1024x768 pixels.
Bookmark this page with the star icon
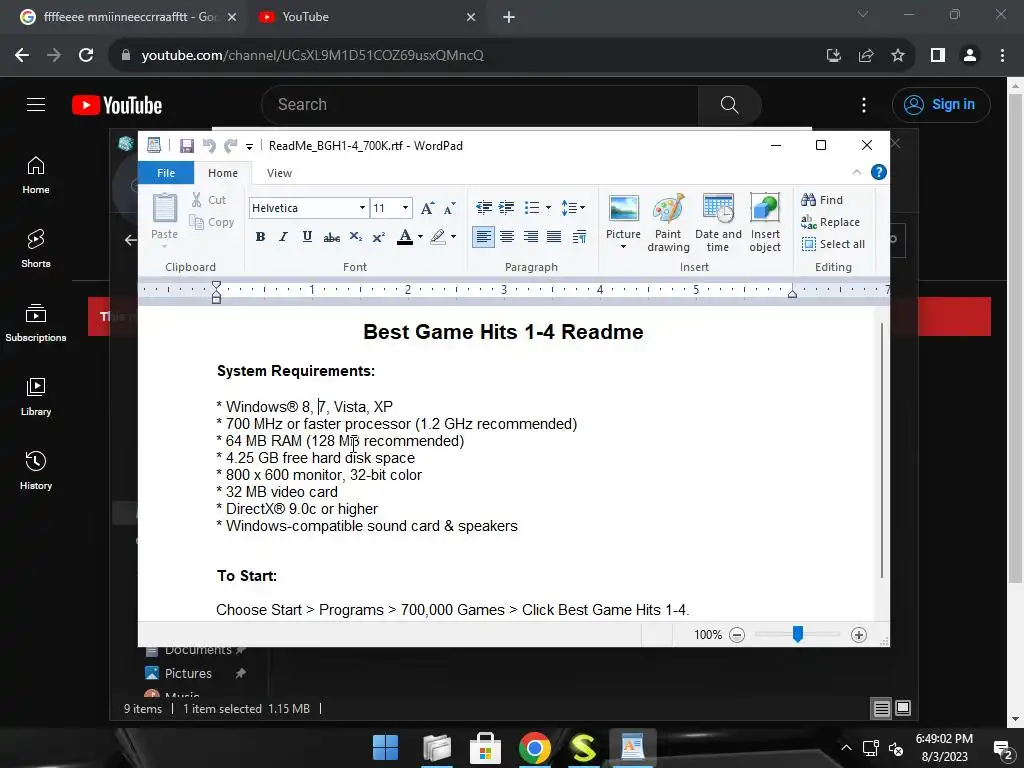point(898,56)
